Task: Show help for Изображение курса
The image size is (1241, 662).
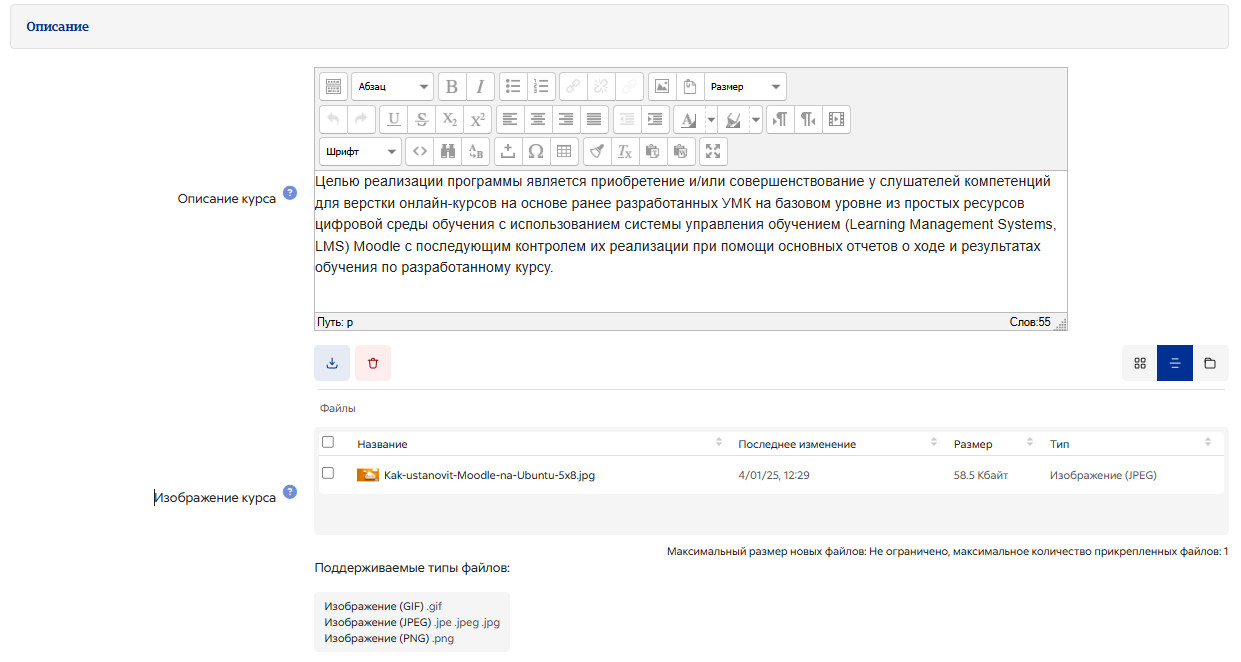Action: [290, 492]
